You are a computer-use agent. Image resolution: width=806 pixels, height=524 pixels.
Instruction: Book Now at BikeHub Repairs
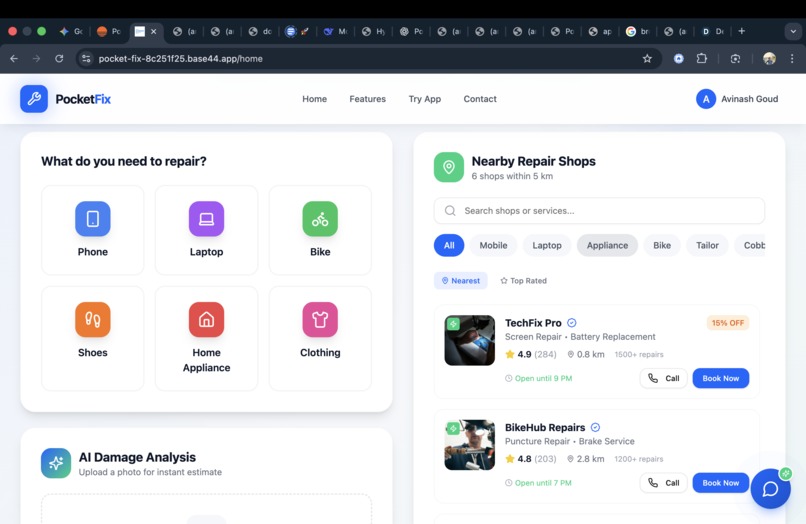click(x=720, y=483)
